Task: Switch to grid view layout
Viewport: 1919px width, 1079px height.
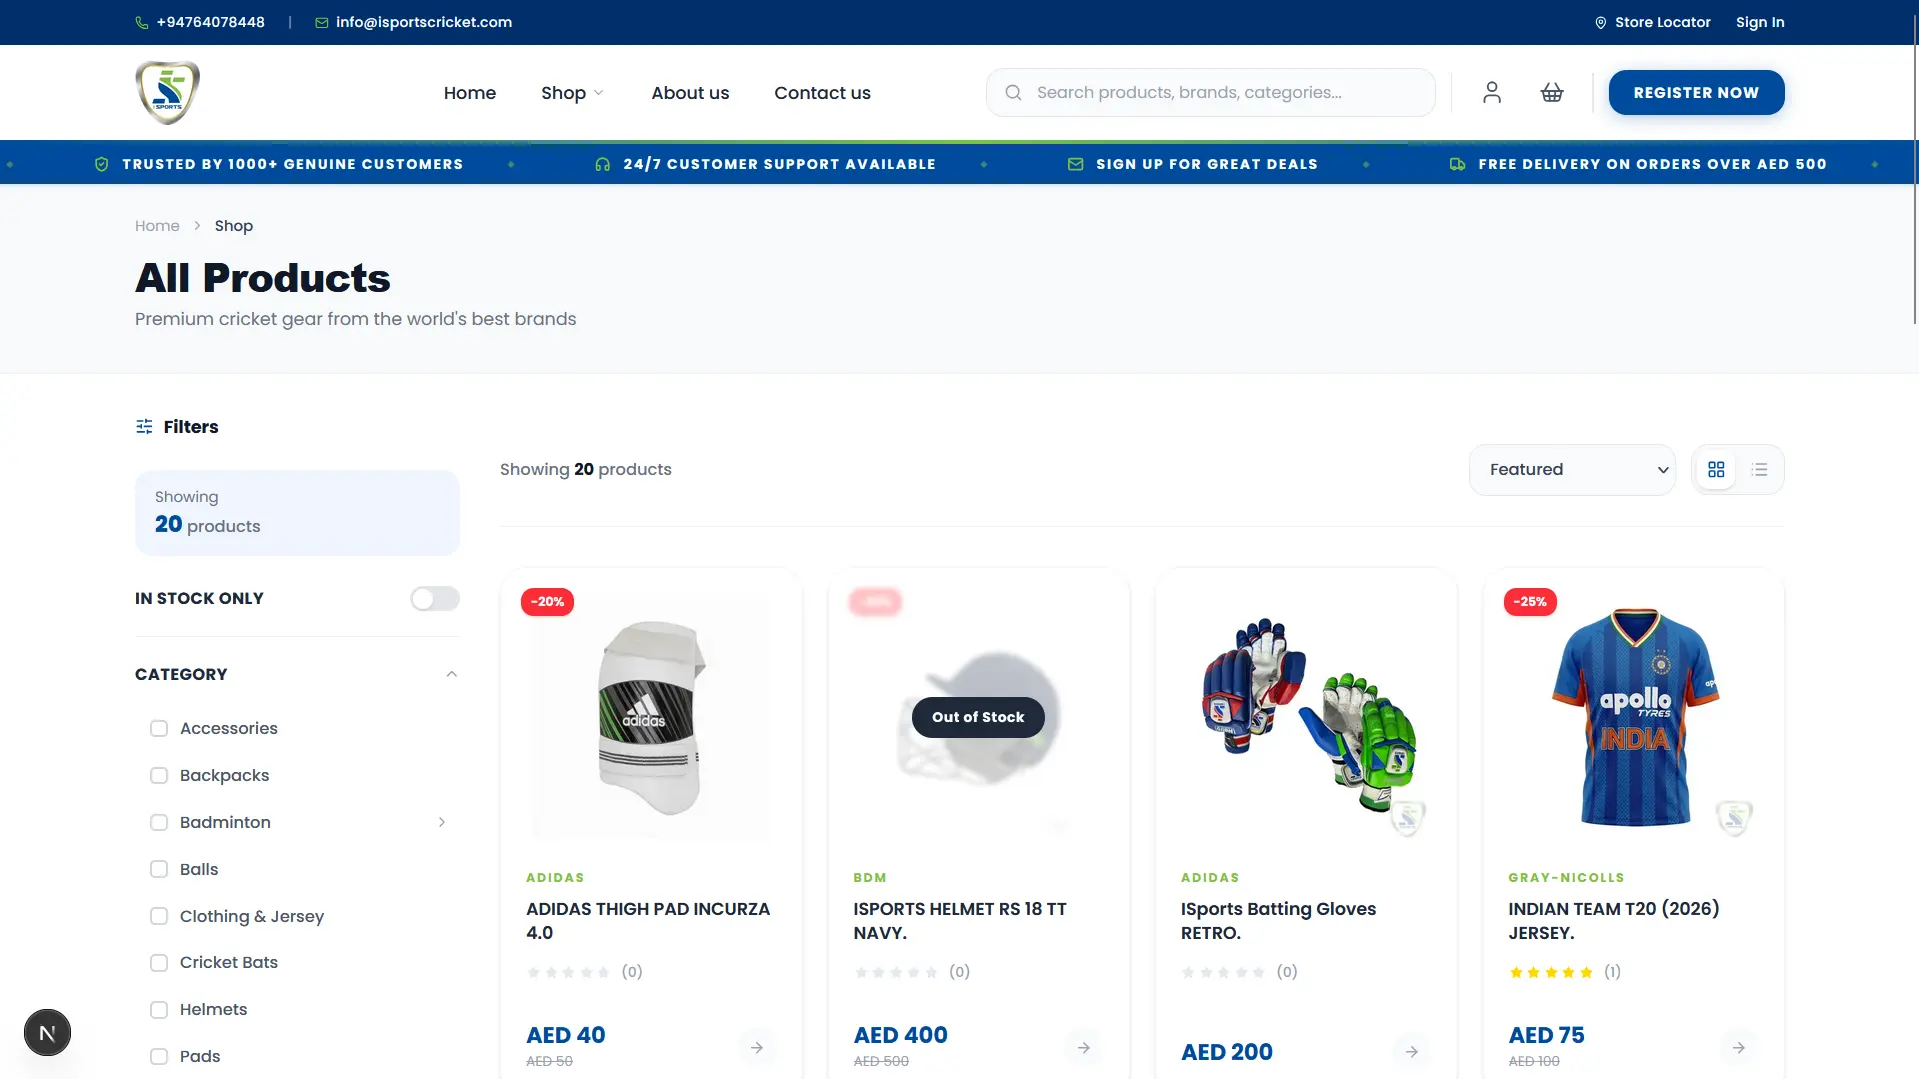Action: click(1716, 469)
